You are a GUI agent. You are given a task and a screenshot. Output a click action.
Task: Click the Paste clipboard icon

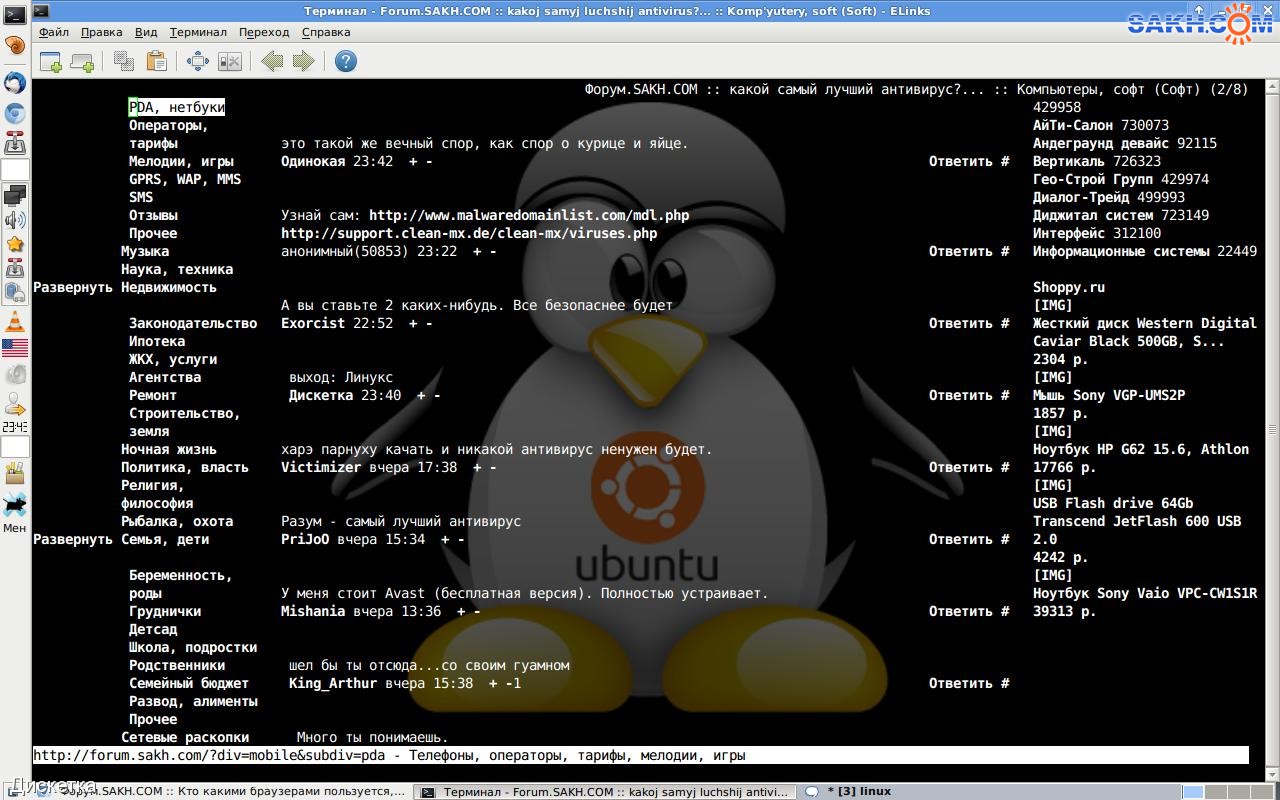click(156, 62)
